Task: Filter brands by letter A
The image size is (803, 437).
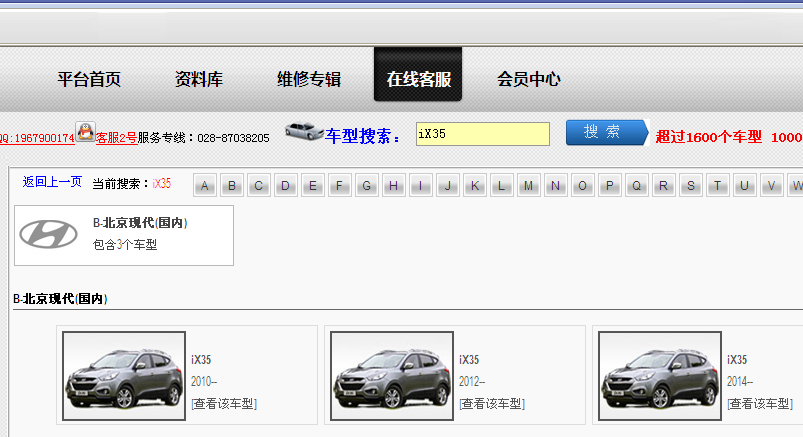Action: point(205,185)
